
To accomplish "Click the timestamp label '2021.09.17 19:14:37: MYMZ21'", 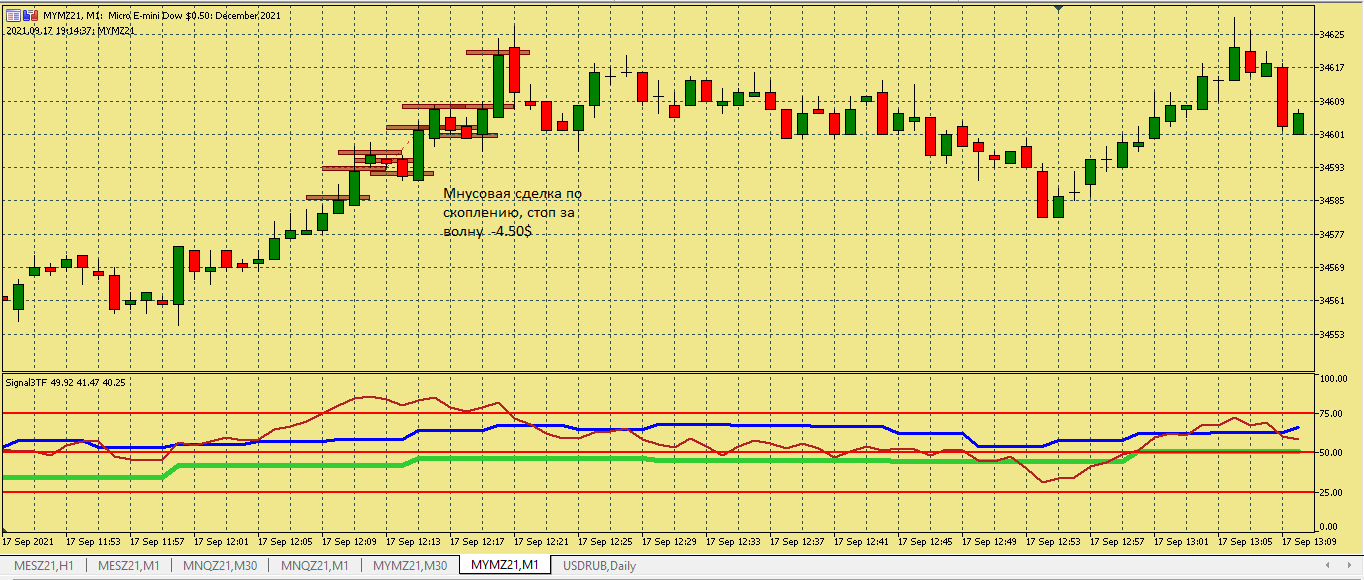I will 70,30.
